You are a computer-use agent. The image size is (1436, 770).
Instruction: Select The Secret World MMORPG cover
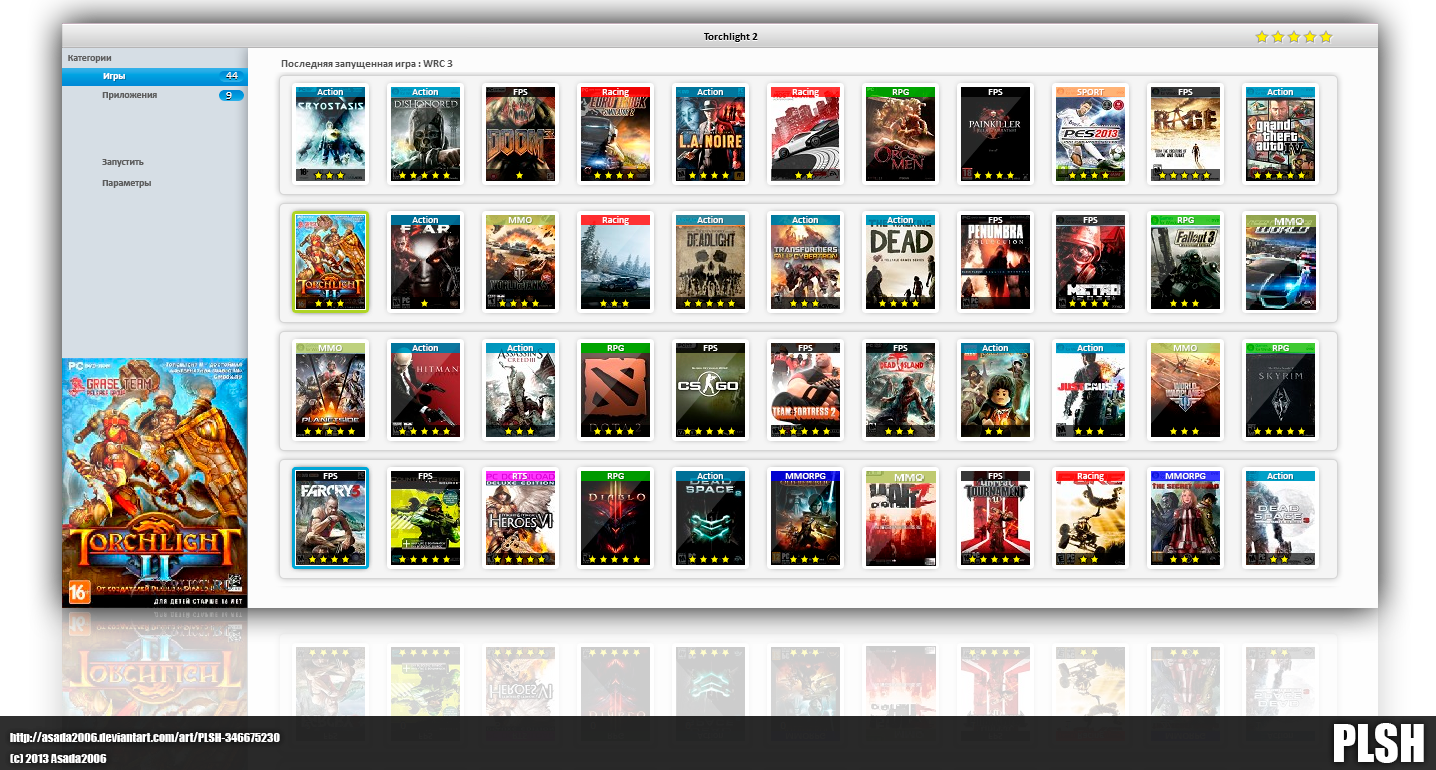click(x=1185, y=518)
